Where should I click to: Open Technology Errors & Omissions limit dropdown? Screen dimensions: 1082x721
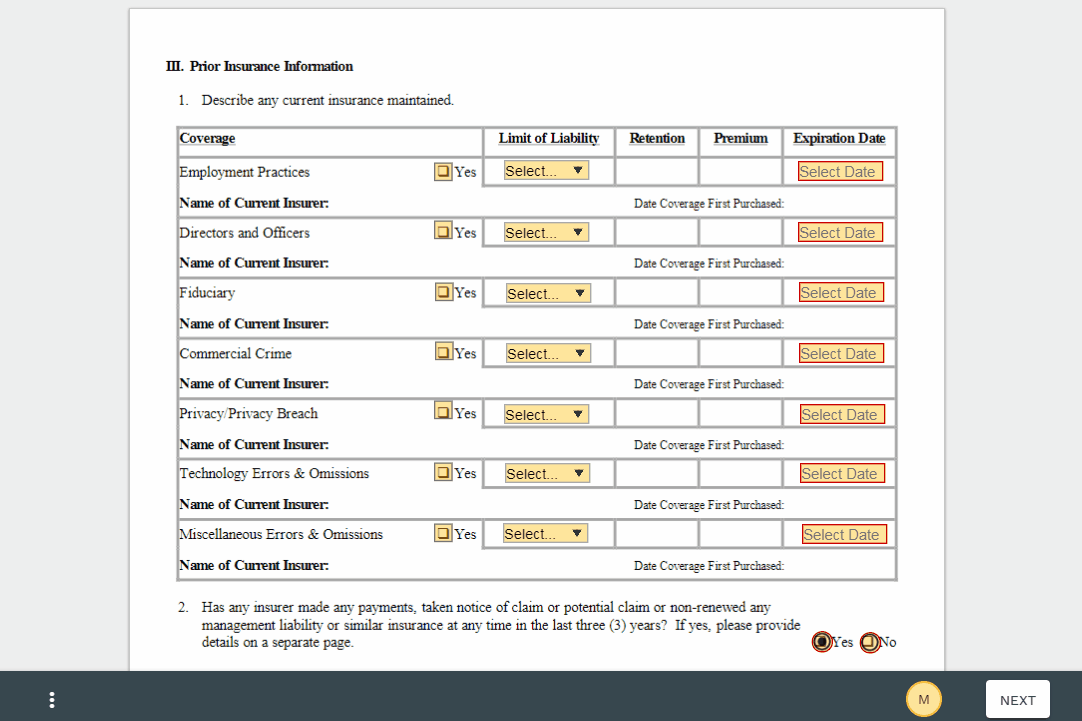coord(546,473)
